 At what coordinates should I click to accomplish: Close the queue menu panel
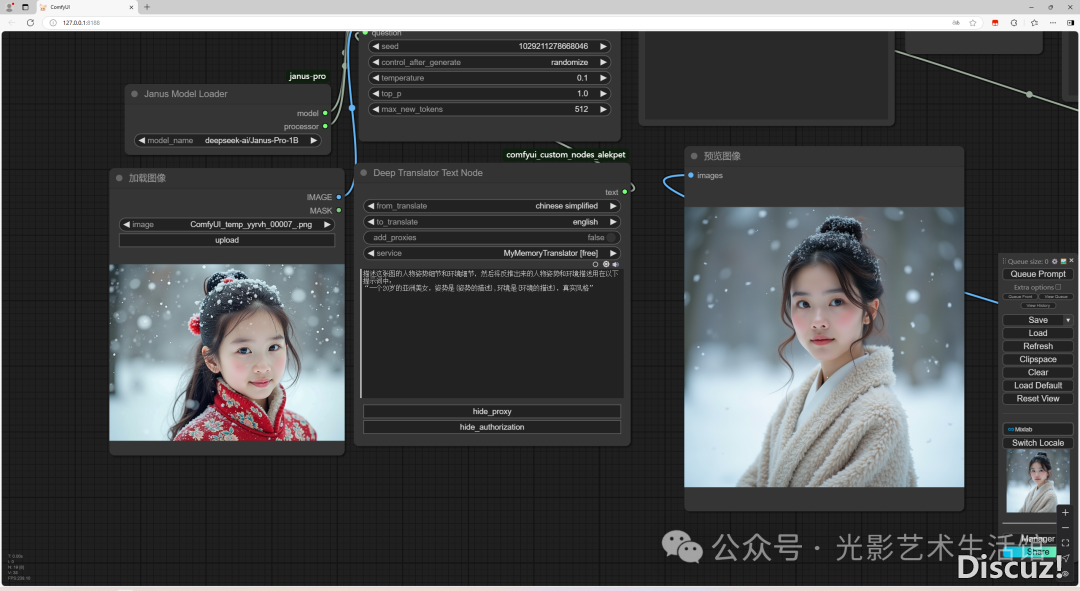click(1071, 260)
